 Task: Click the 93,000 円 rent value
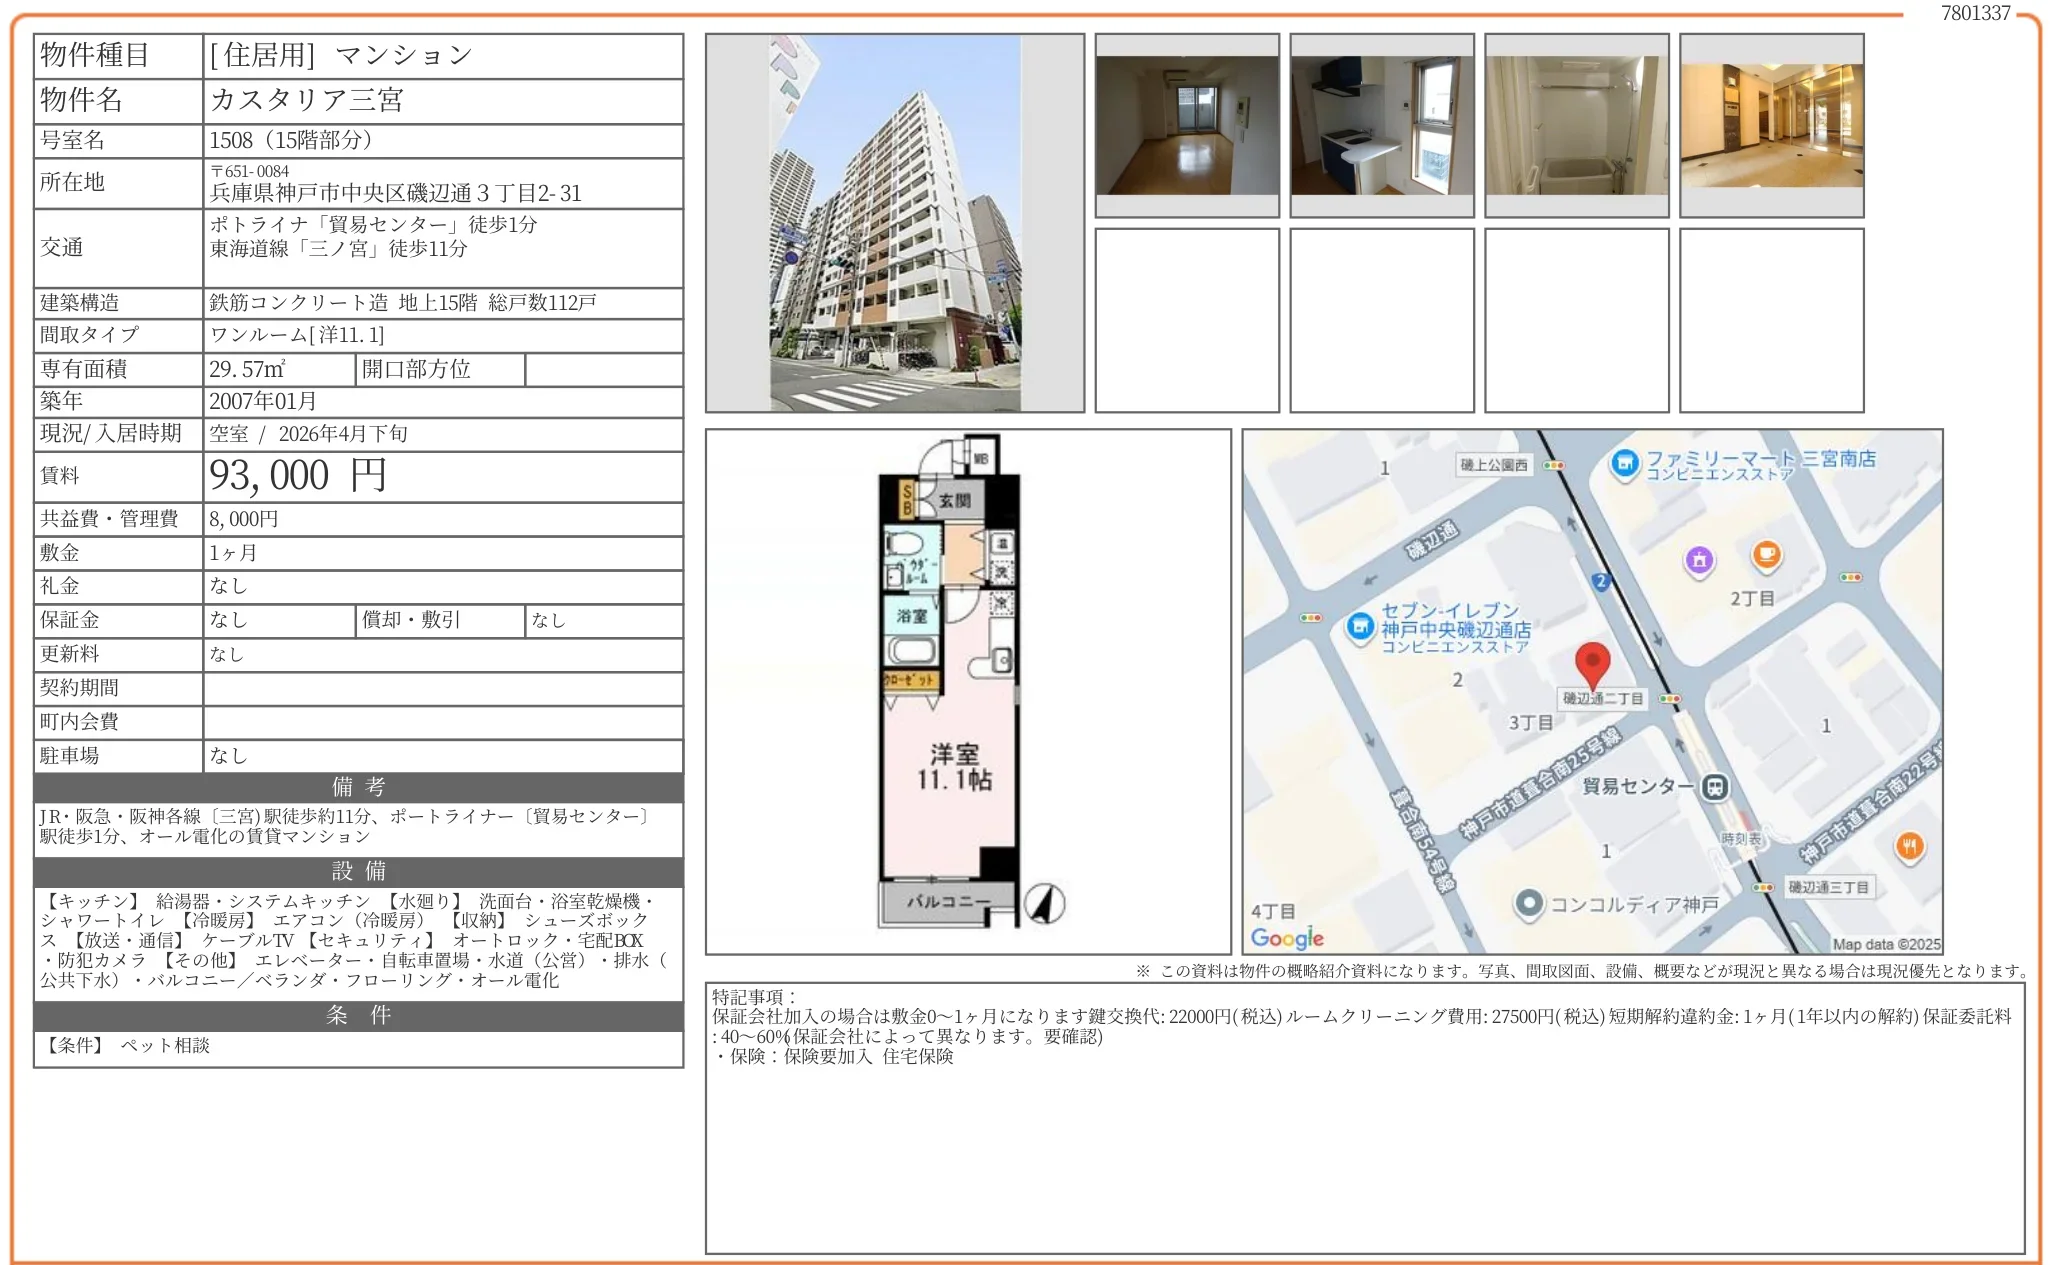pos(298,476)
